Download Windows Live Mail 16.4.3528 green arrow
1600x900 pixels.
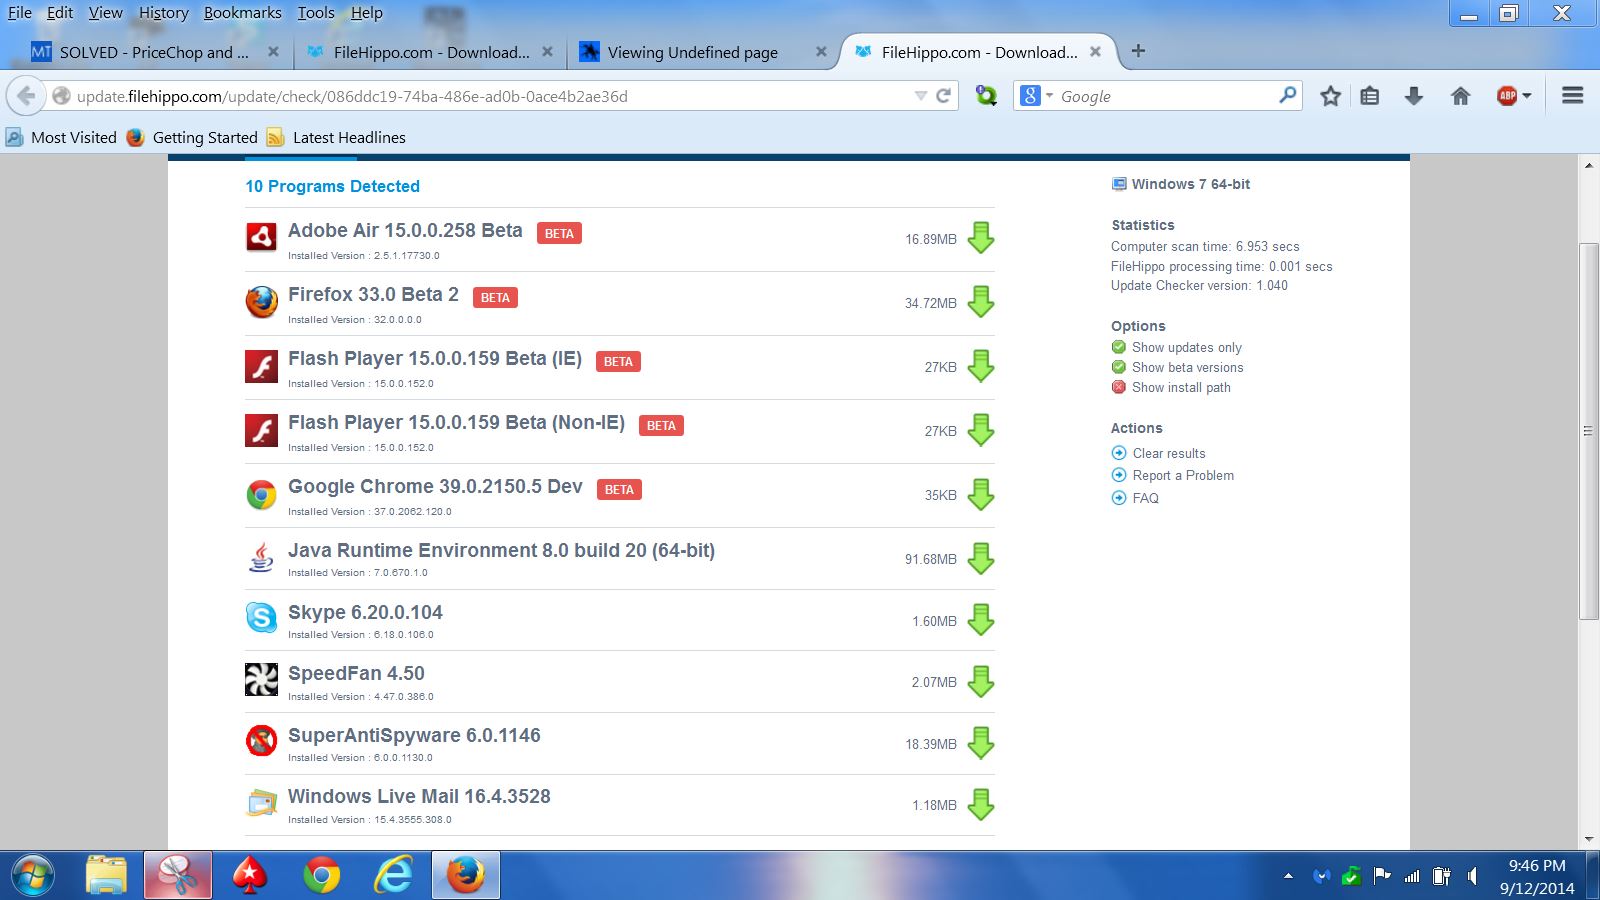click(x=981, y=804)
